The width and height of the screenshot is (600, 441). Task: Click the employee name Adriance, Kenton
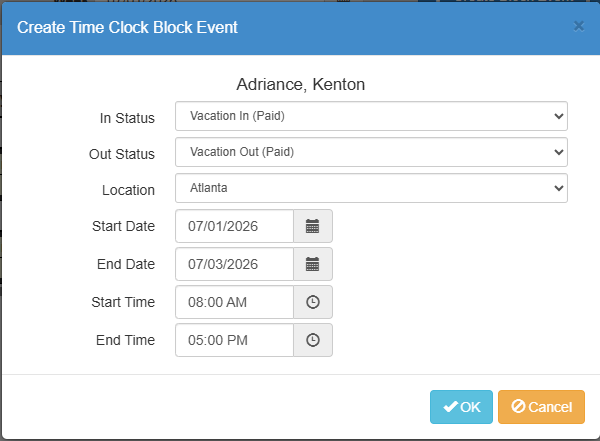pyautogui.click(x=300, y=84)
